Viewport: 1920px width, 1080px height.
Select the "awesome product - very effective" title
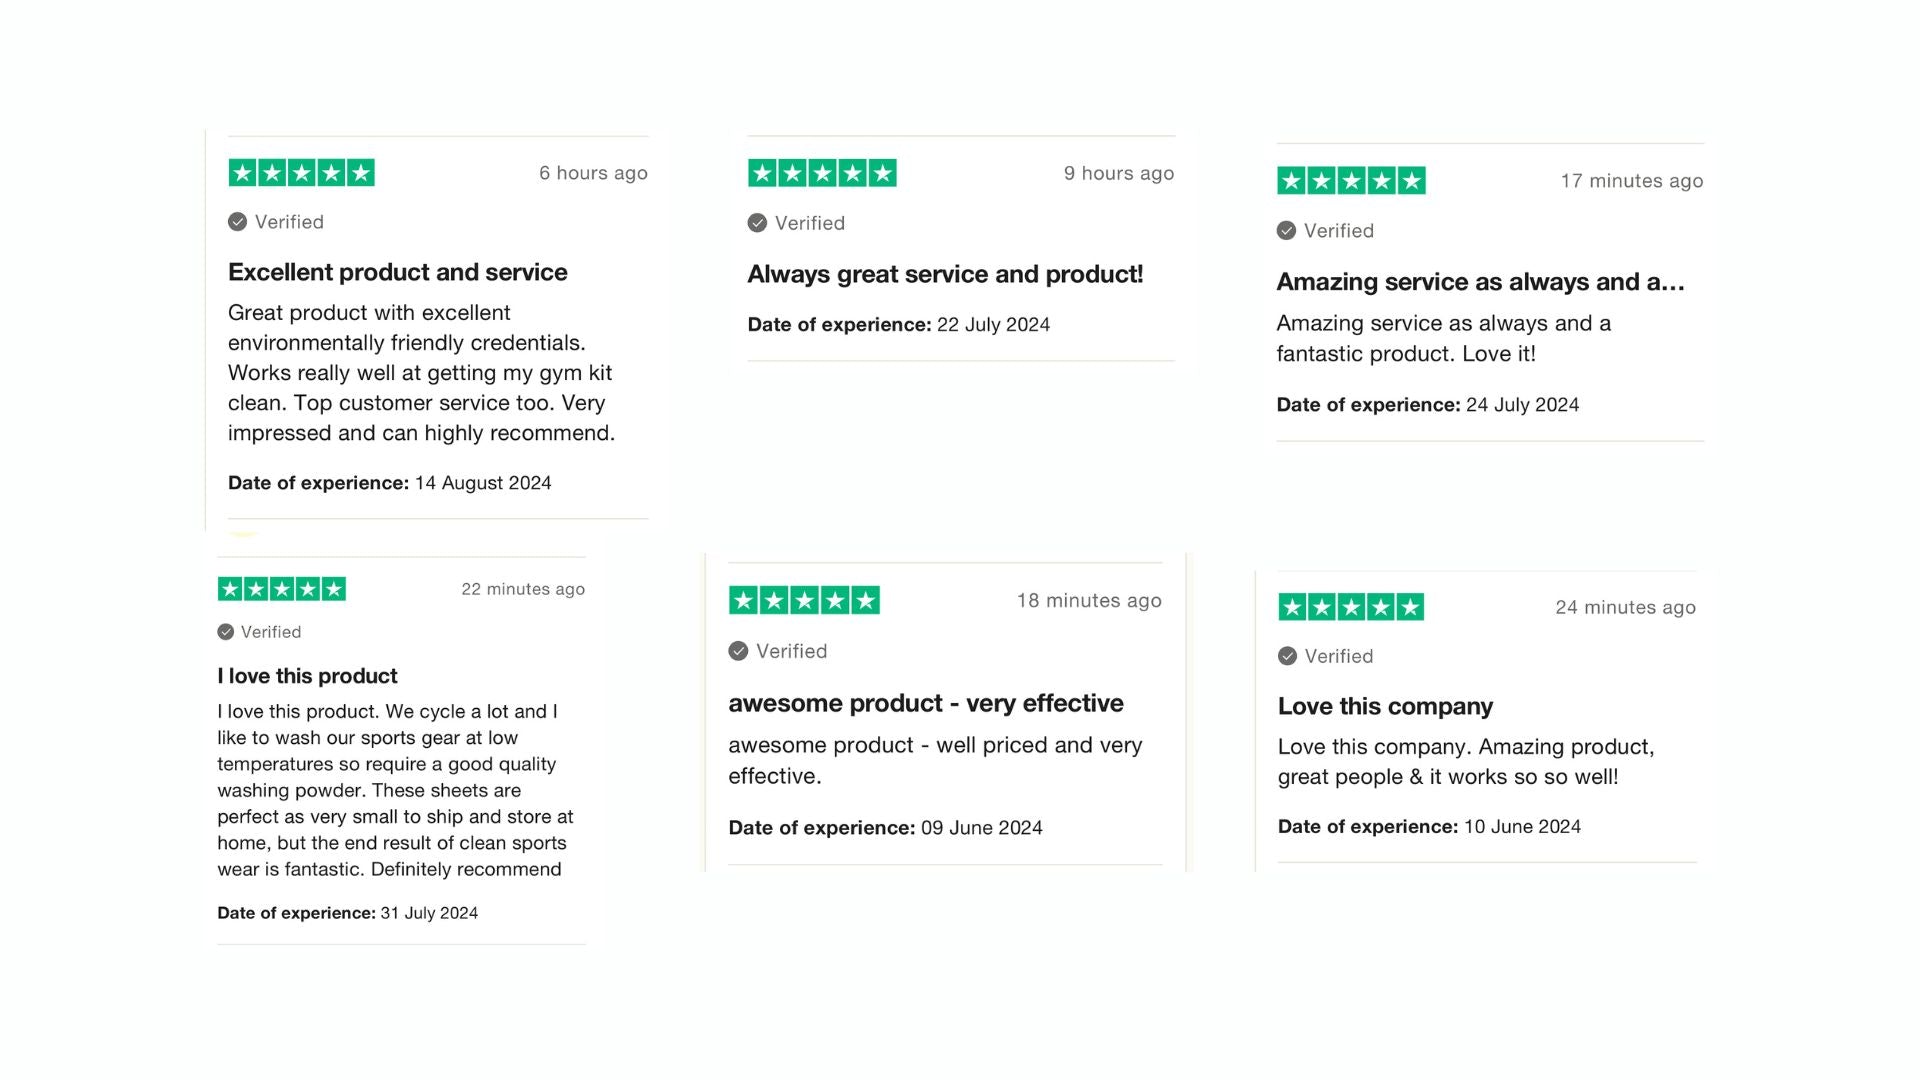click(925, 703)
